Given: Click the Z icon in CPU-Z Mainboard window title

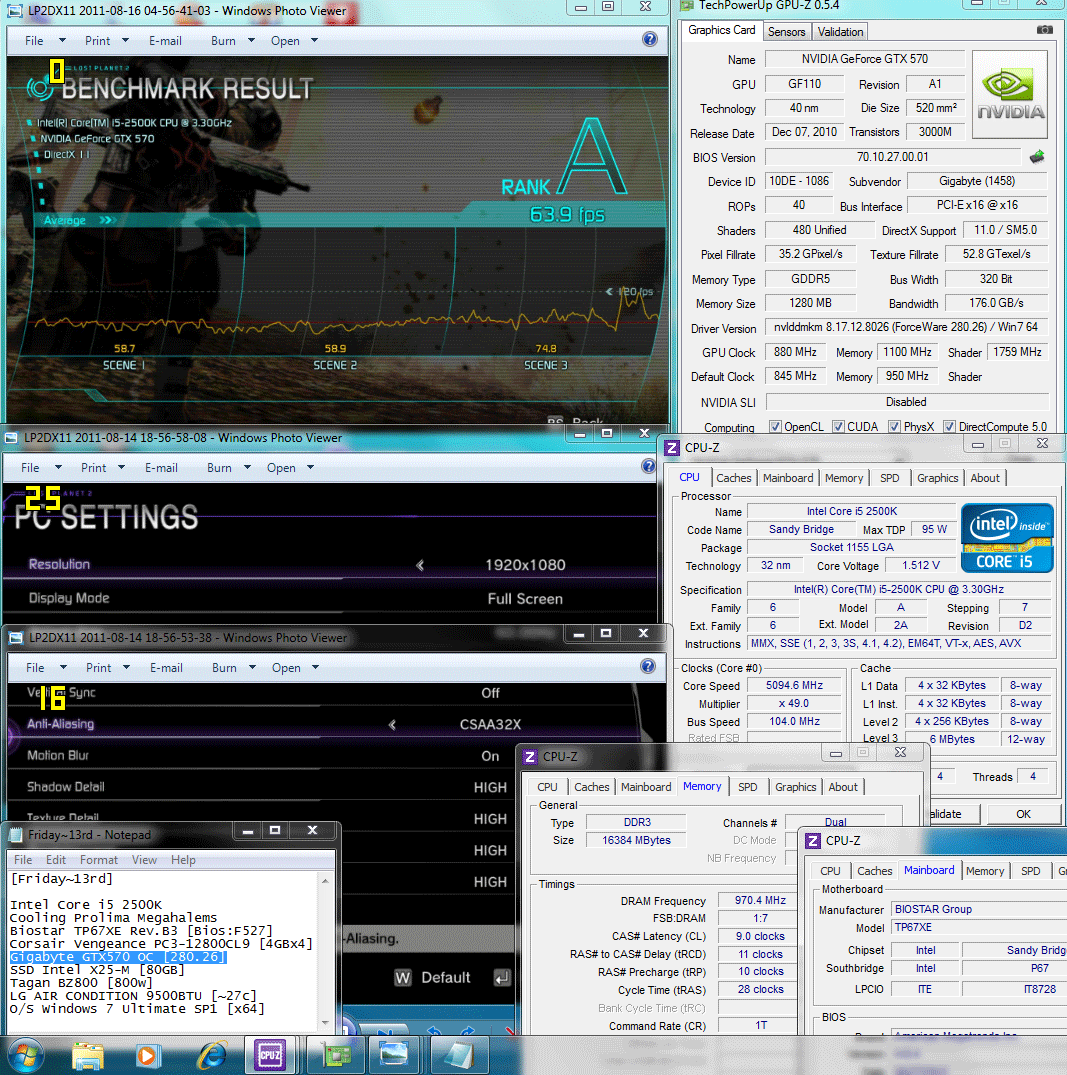Looking at the screenshot, I should click(x=813, y=841).
